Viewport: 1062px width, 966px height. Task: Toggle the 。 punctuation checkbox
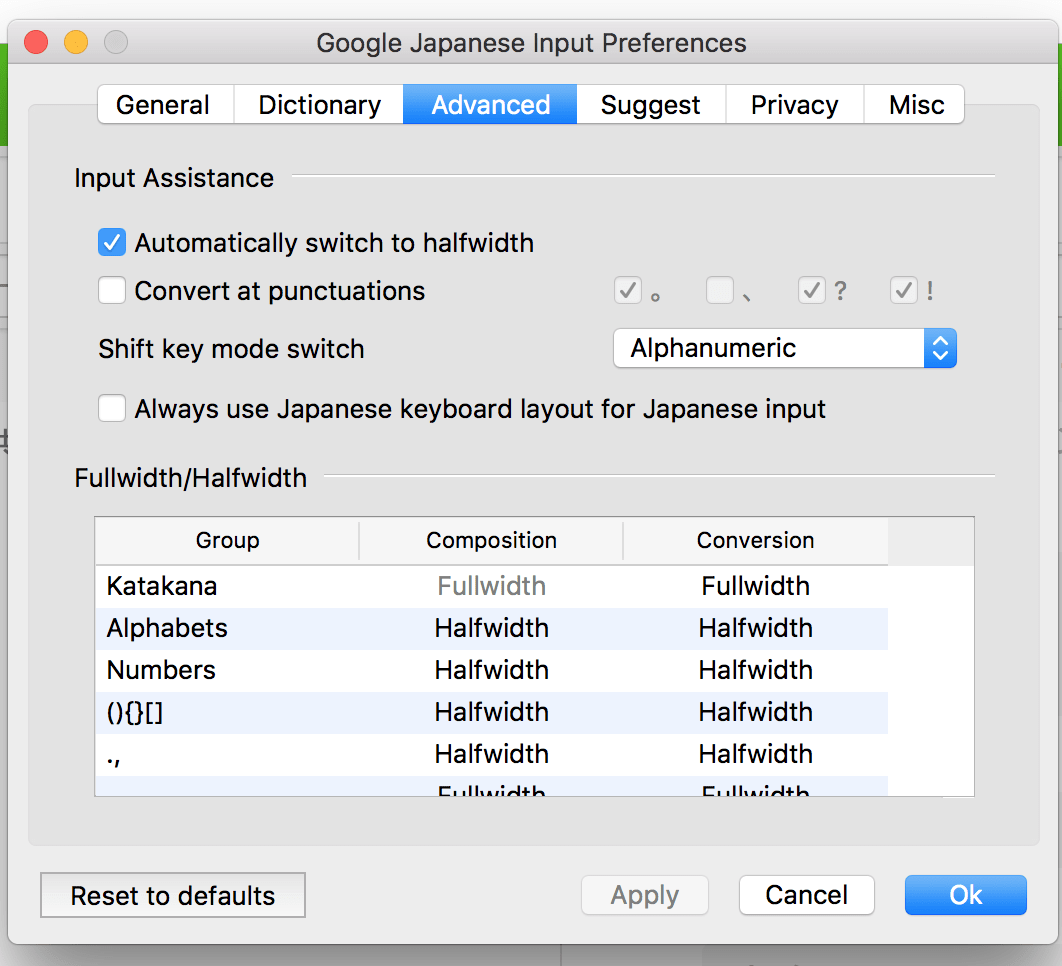coord(628,291)
